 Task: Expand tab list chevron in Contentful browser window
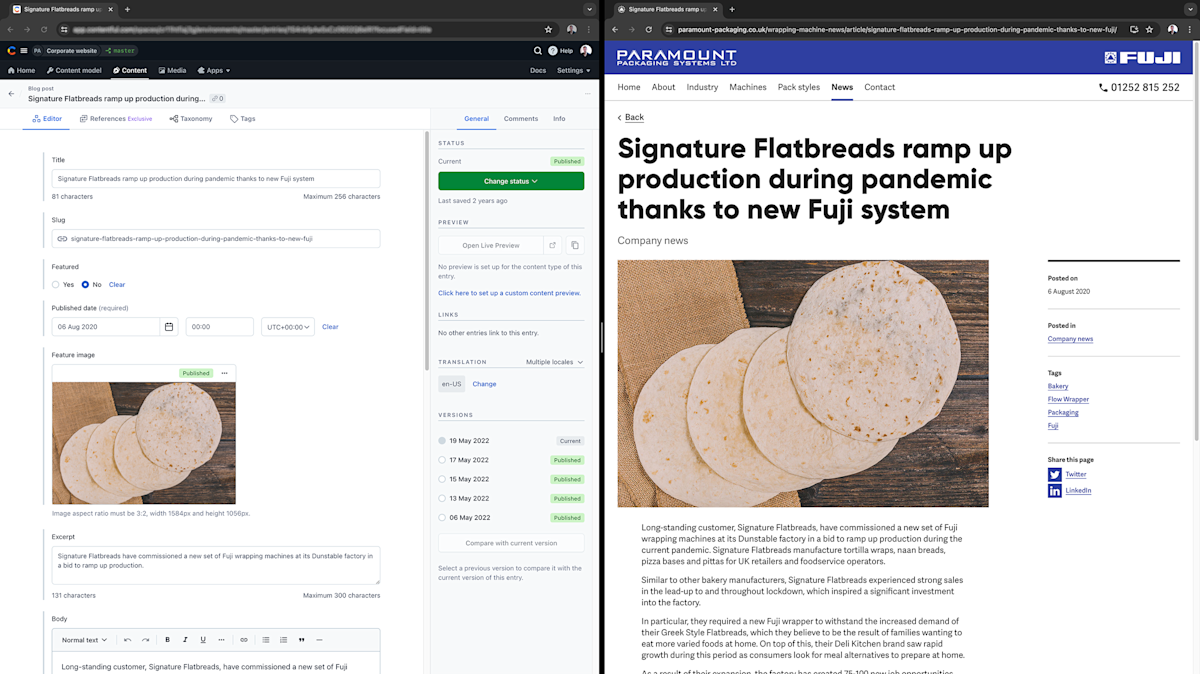click(x=589, y=9)
